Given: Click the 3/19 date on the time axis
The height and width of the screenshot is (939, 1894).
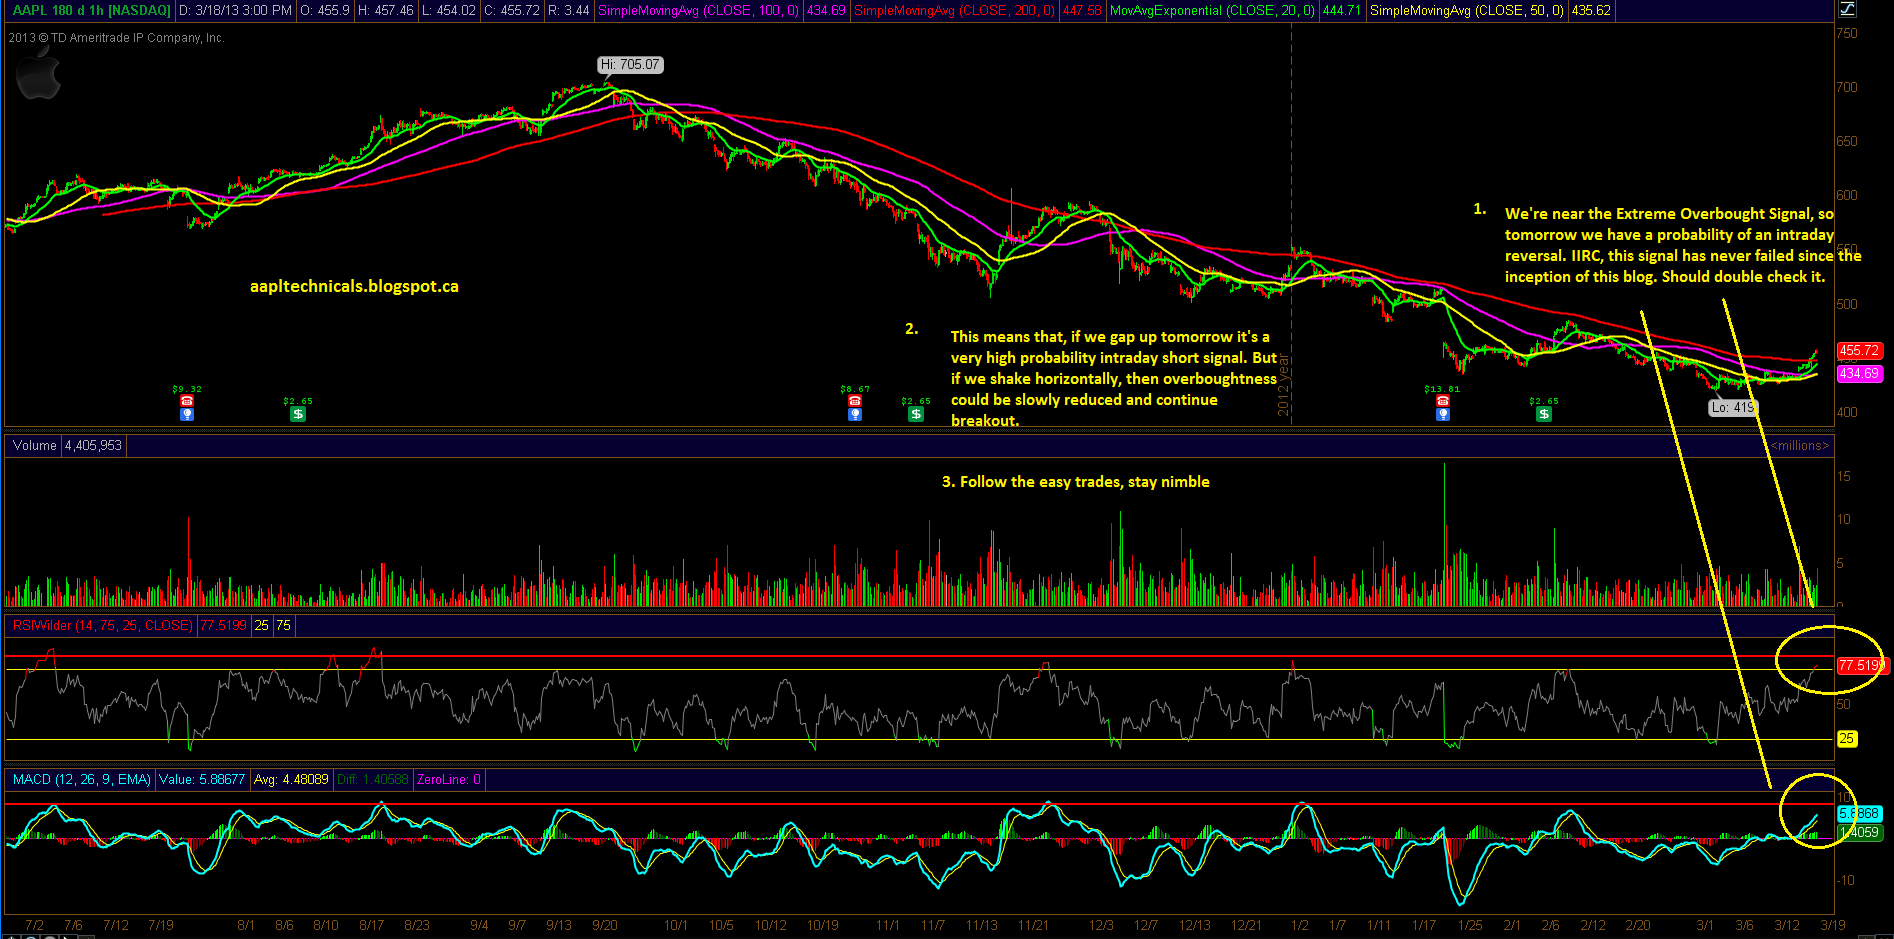Looking at the screenshot, I should (x=1832, y=925).
